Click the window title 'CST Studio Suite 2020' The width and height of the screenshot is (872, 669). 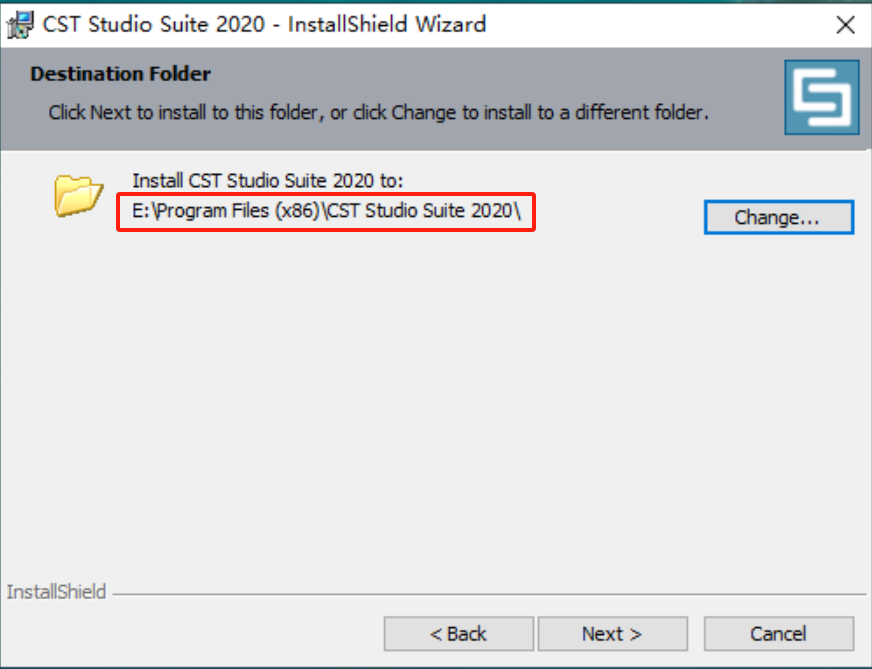[x=154, y=24]
